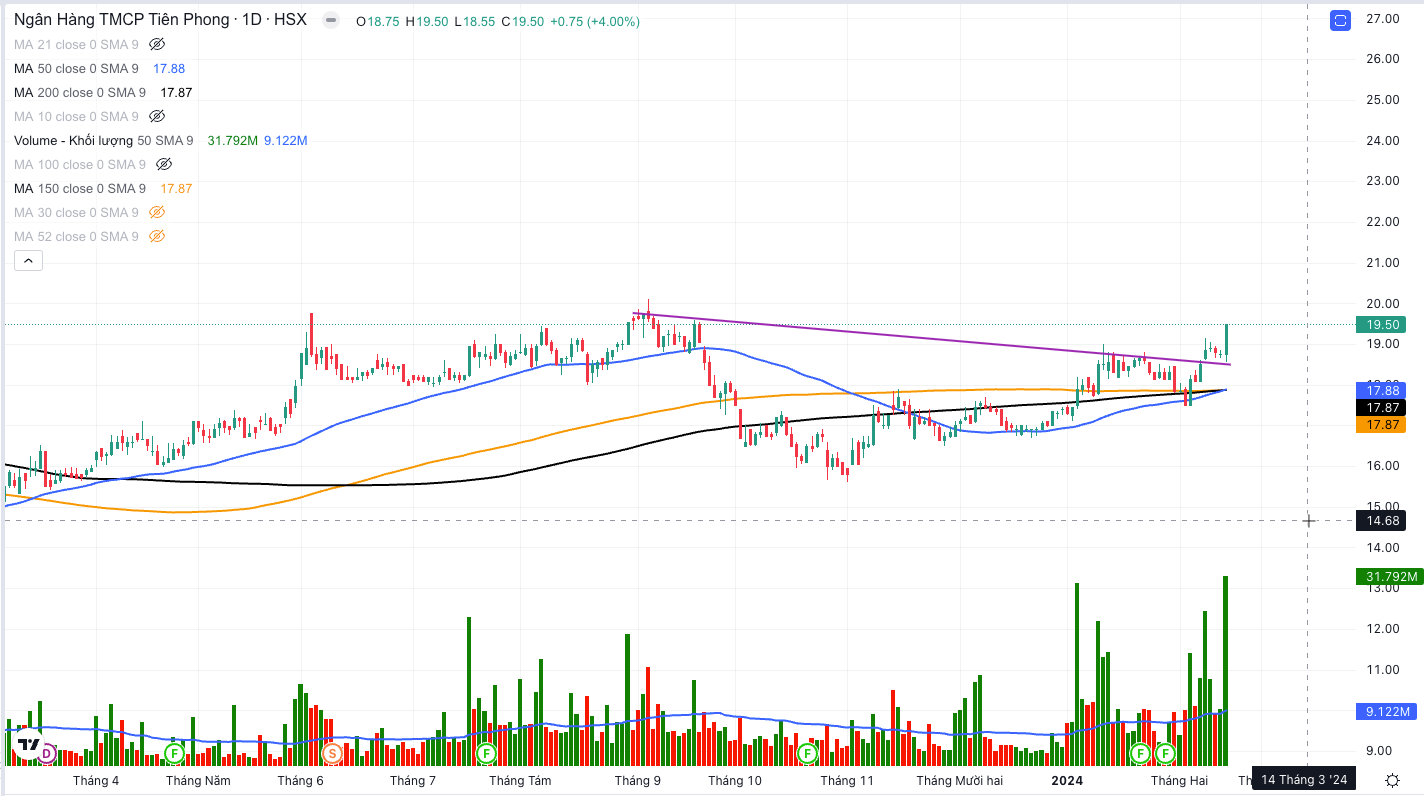1424x796 pixels.
Task: Open chart settings gear icon
Action: pos(1392,780)
